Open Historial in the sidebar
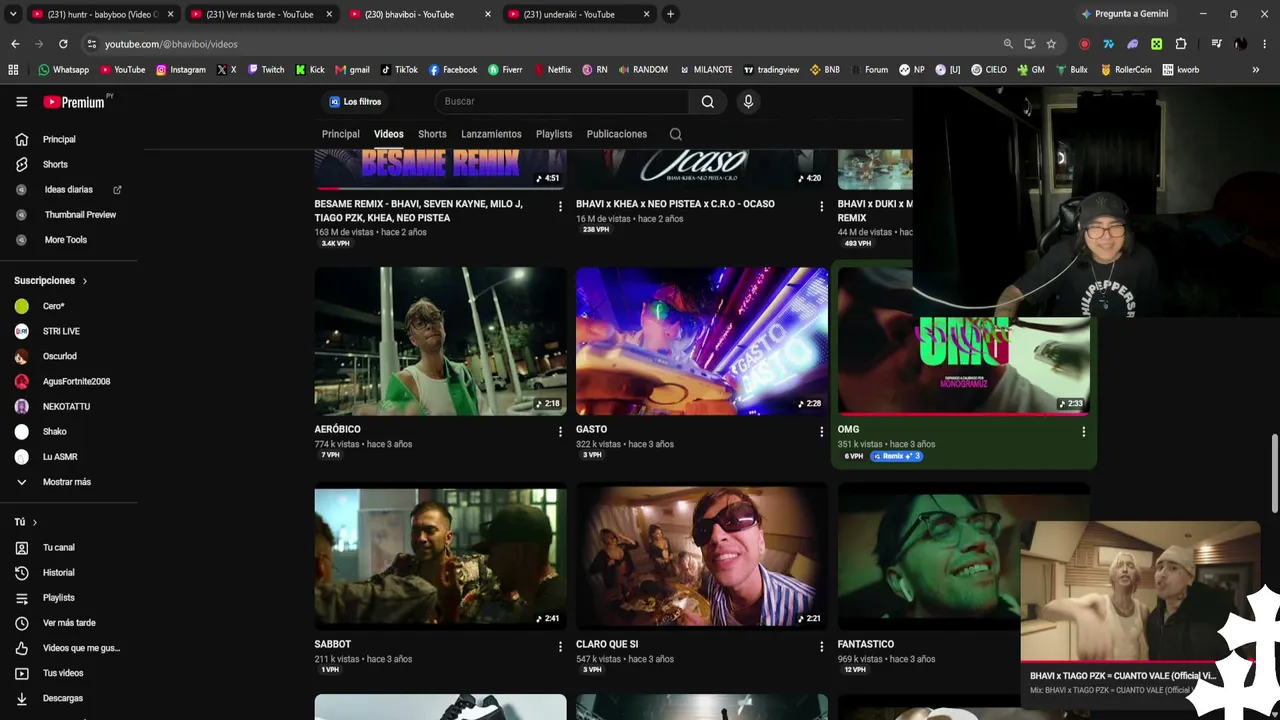 58,573
